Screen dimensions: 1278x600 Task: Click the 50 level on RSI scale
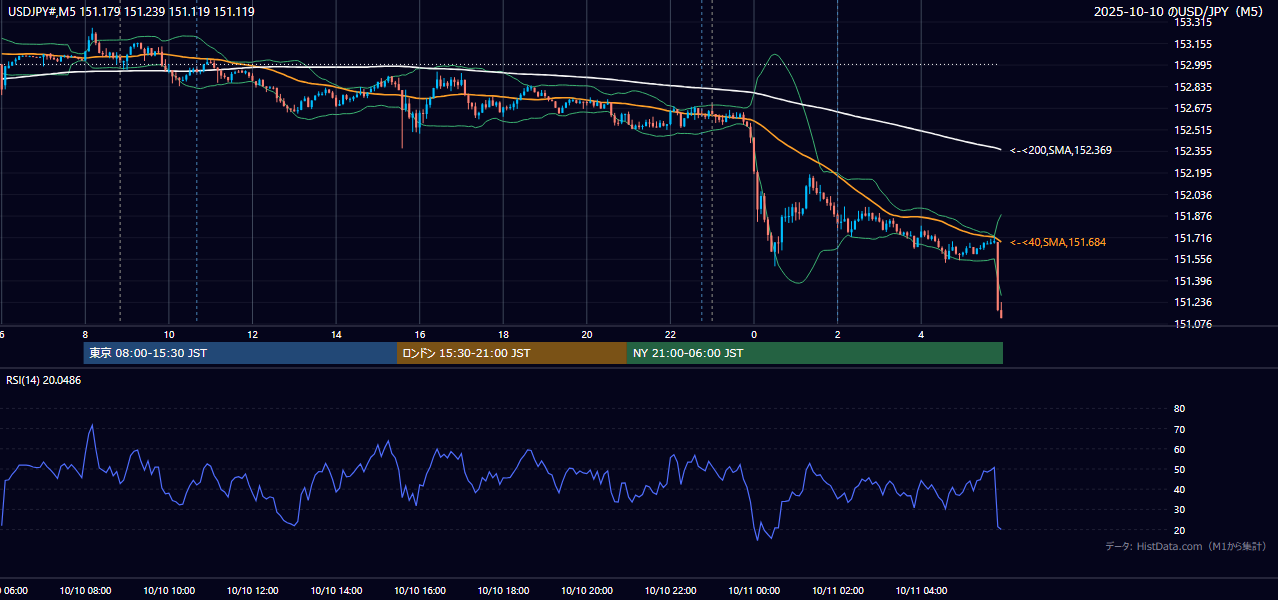pos(1180,469)
